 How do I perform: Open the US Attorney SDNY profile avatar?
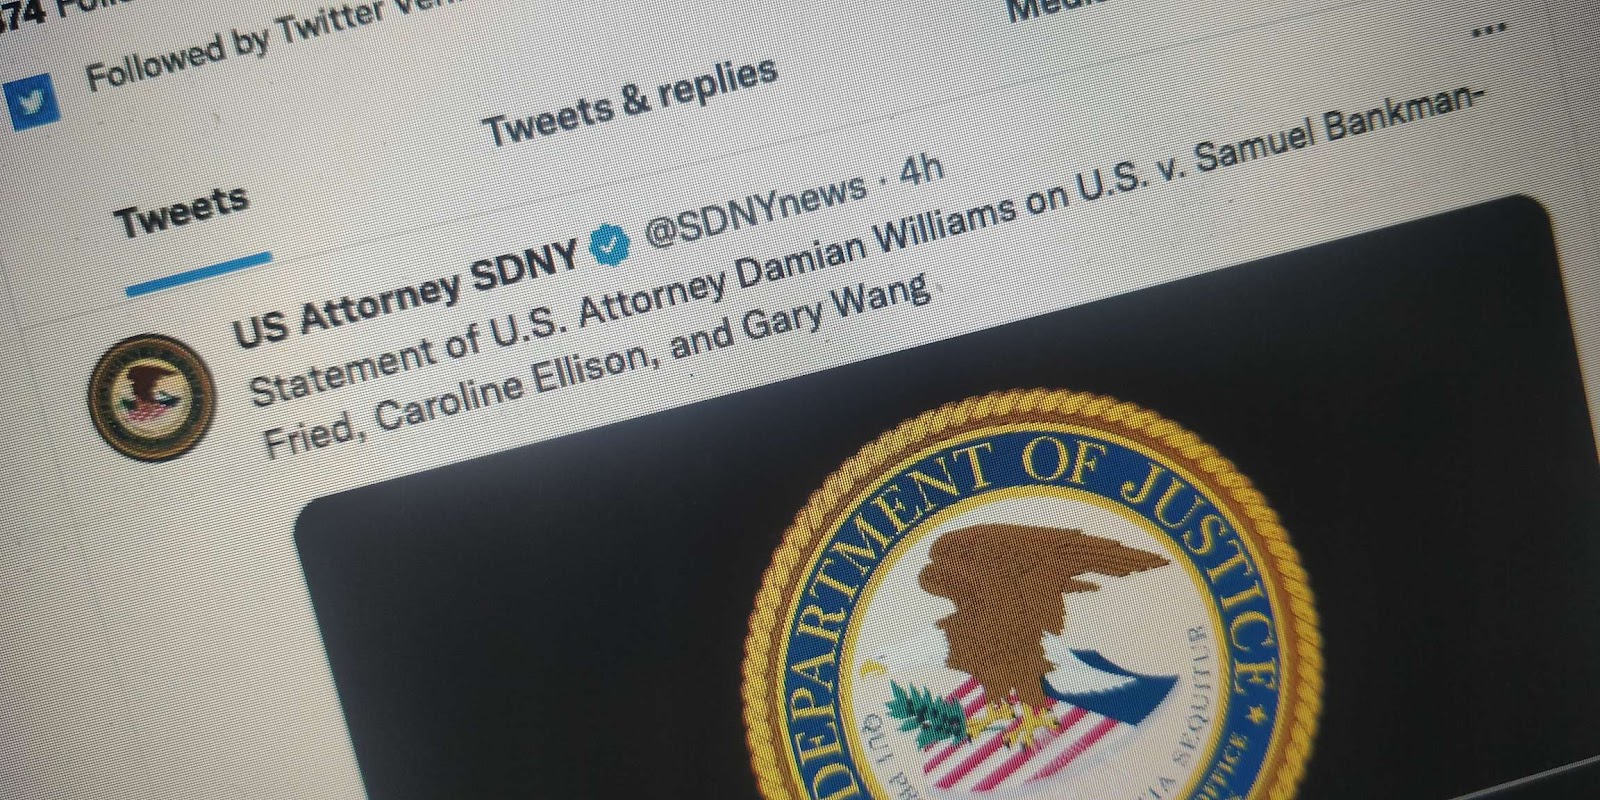[152, 395]
